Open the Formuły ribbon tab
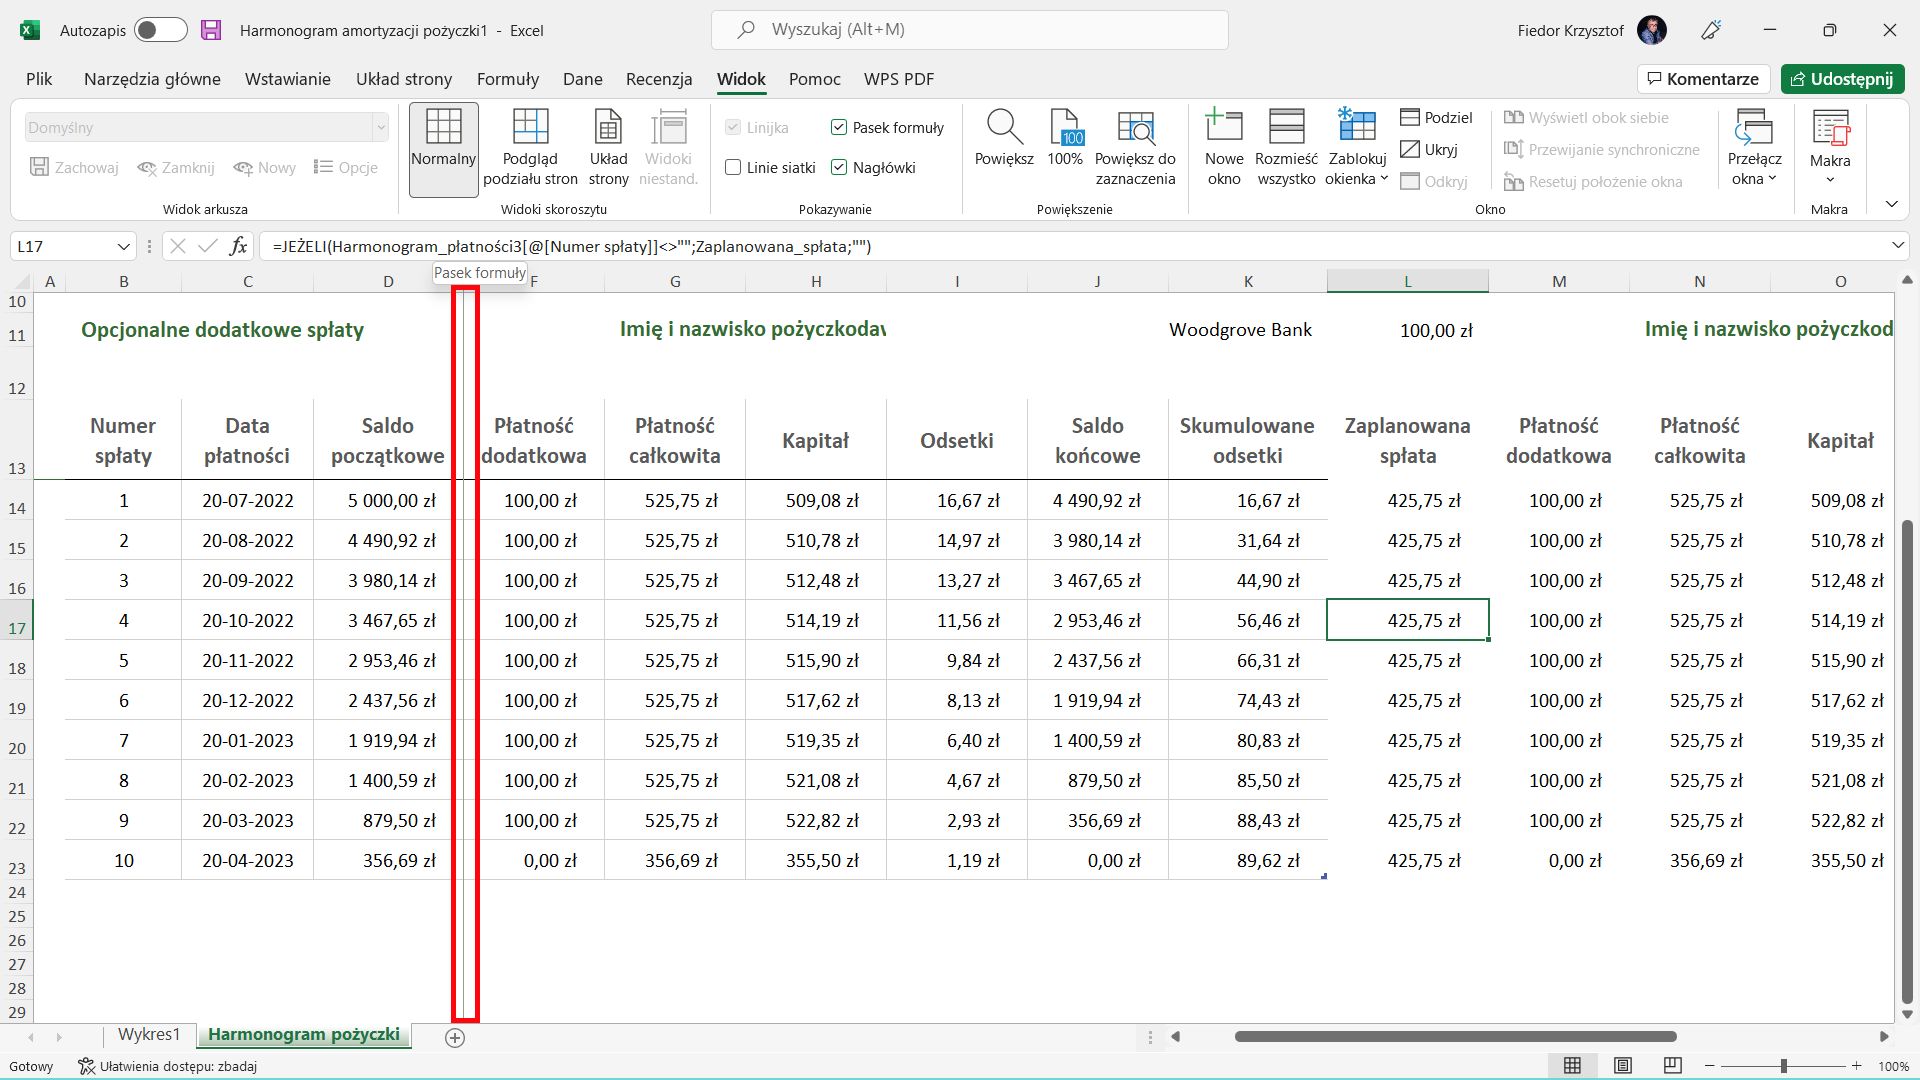1920x1080 pixels. [x=507, y=79]
